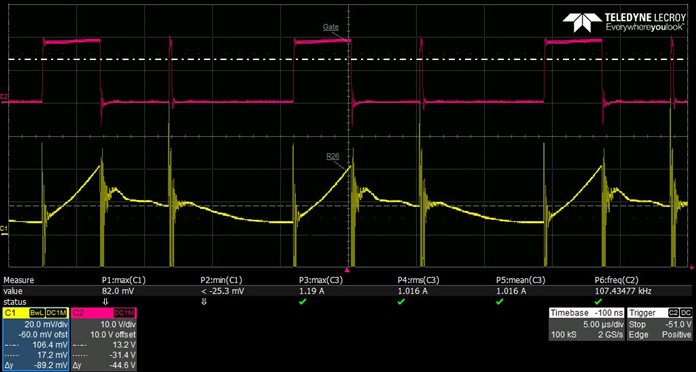
Task: Click the Δy -44.6 V readout in C2
Action: (104, 365)
